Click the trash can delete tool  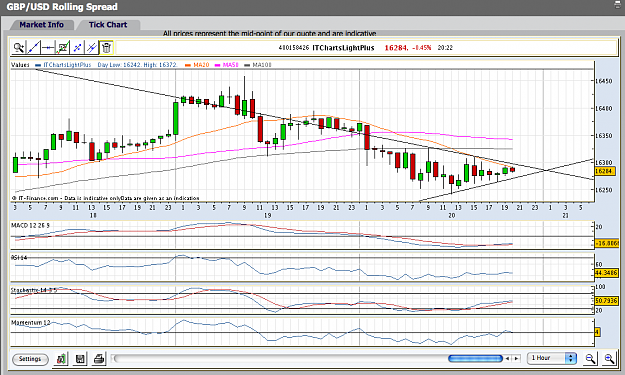pos(106,48)
